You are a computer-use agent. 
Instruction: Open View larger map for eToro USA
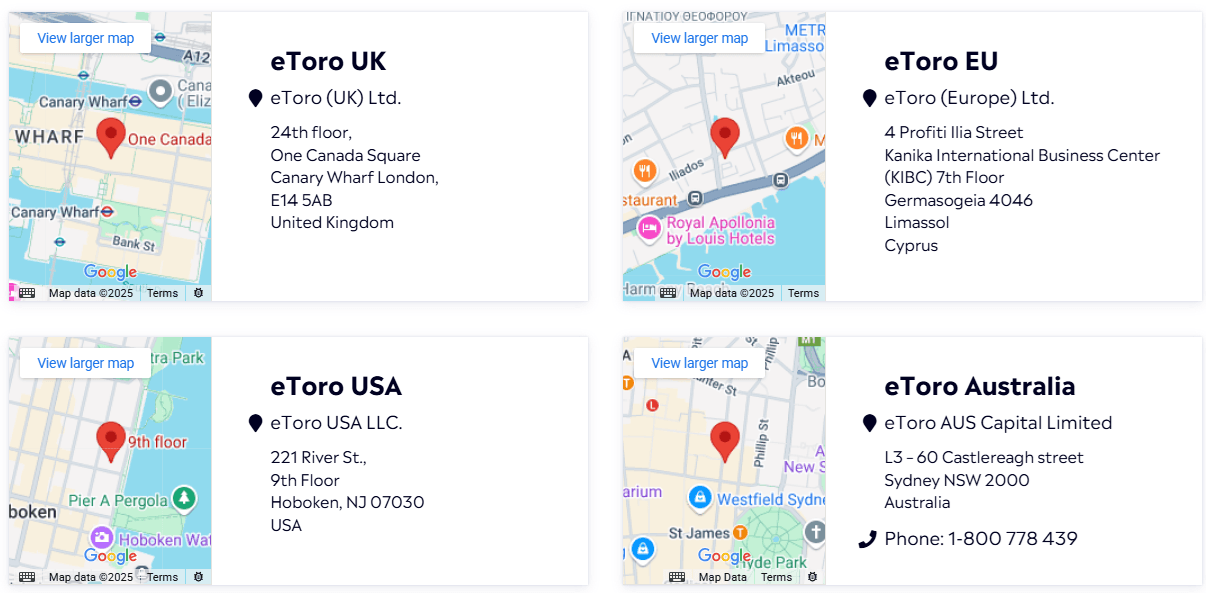tap(86, 363)
